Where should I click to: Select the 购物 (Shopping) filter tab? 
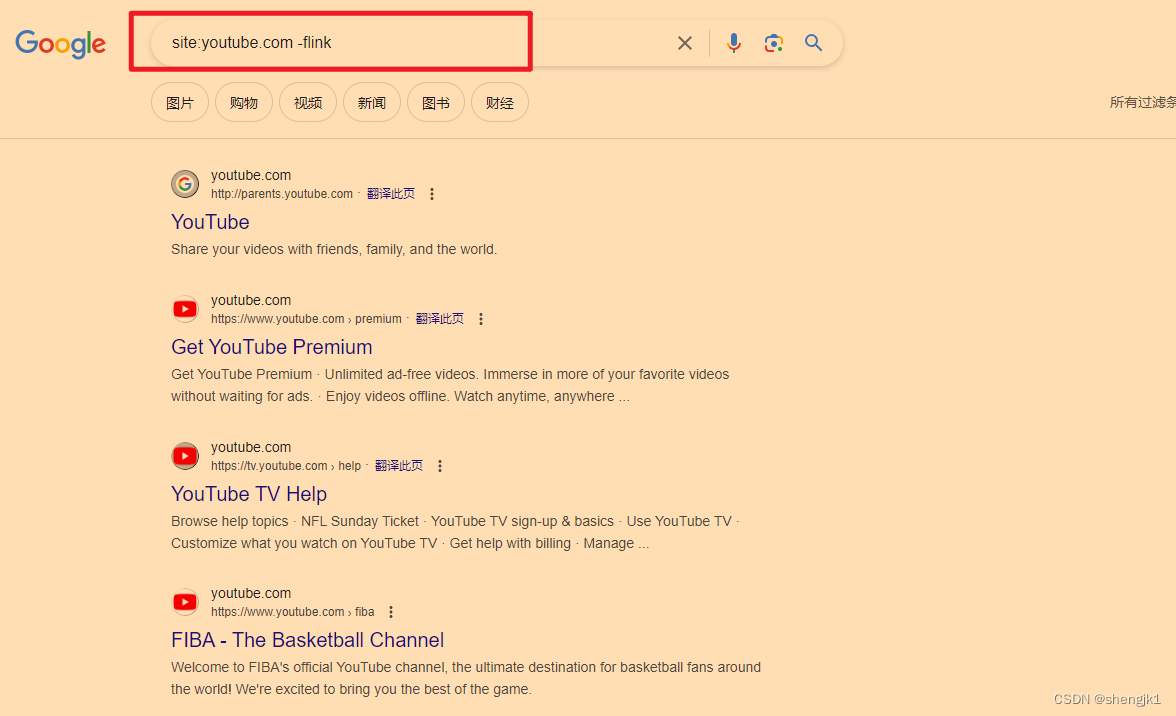pyautogui.click(x=244, y=103)
